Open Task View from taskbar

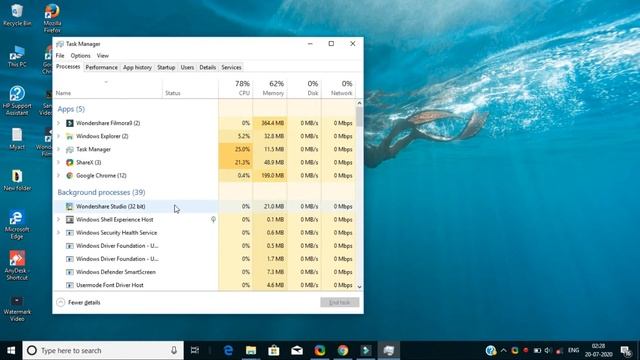coord(195,350)
